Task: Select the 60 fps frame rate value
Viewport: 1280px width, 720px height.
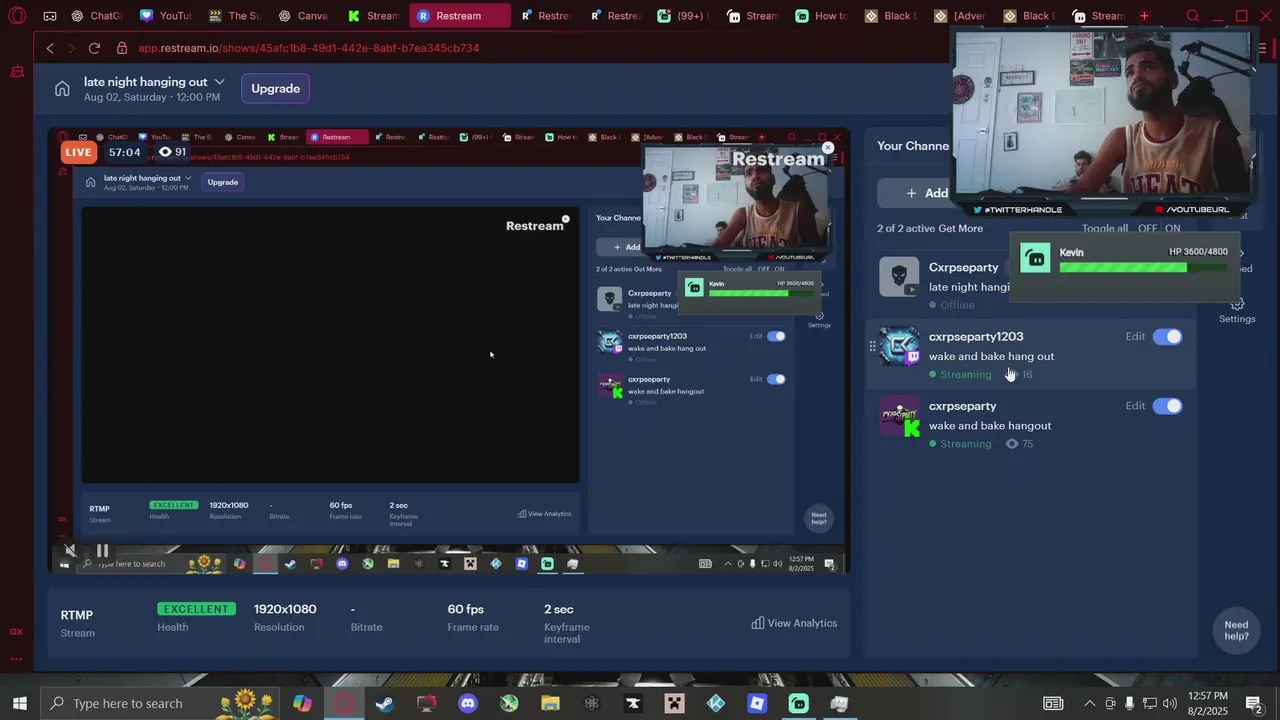Action: [466, 609]
